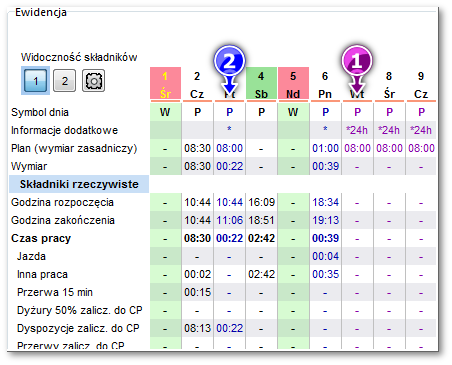Click the Godzina zakończenia row label
Viewport: 452px width, 365px height.
[x=63, y=220]
